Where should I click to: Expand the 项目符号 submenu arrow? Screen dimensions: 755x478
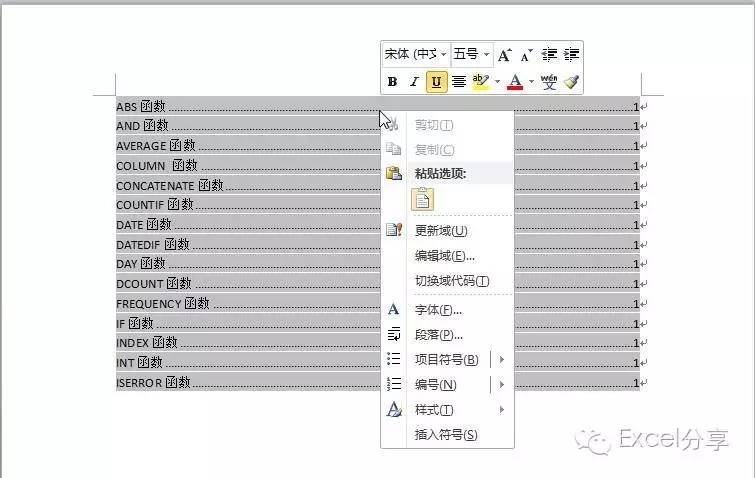[x=502, y=360]
